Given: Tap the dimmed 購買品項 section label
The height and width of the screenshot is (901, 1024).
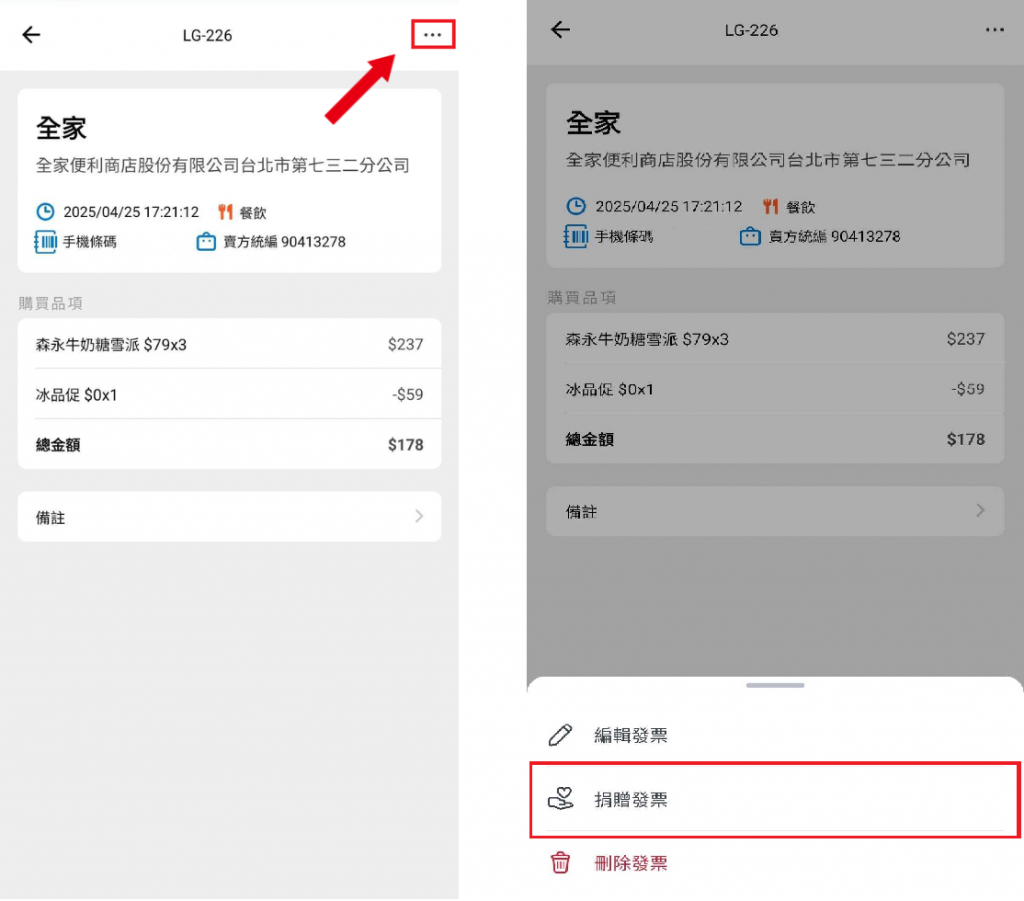Looking at the screenshot, I should [x=581, y=298].
